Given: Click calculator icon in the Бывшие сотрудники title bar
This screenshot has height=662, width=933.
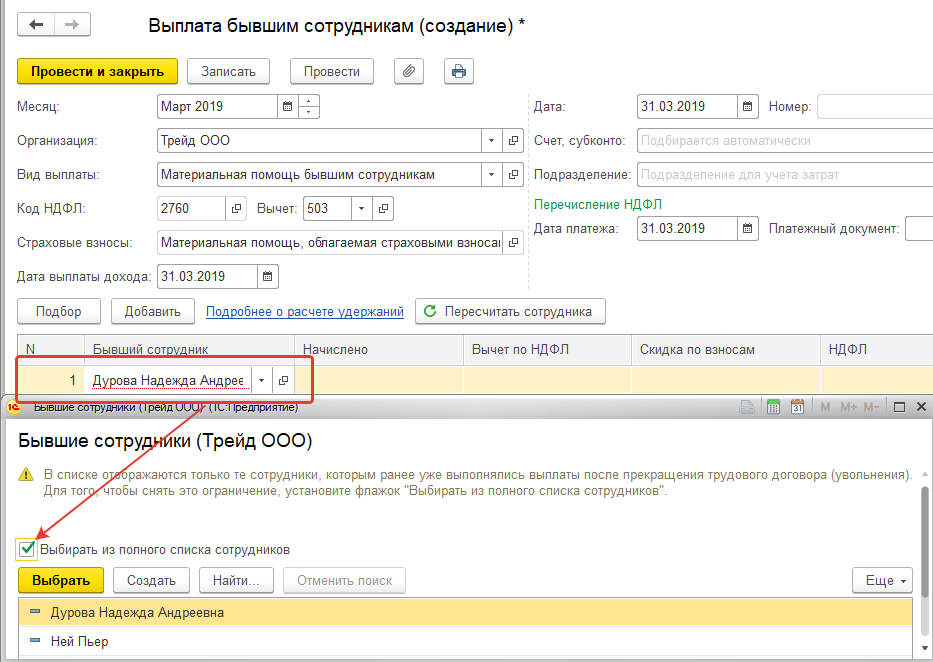Looking at the screenshot, I should [x=773, y=407].
